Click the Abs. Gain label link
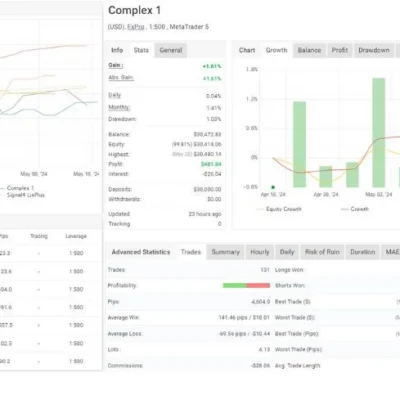The width and height of the screenshot is (400, 400). [121, 78]
